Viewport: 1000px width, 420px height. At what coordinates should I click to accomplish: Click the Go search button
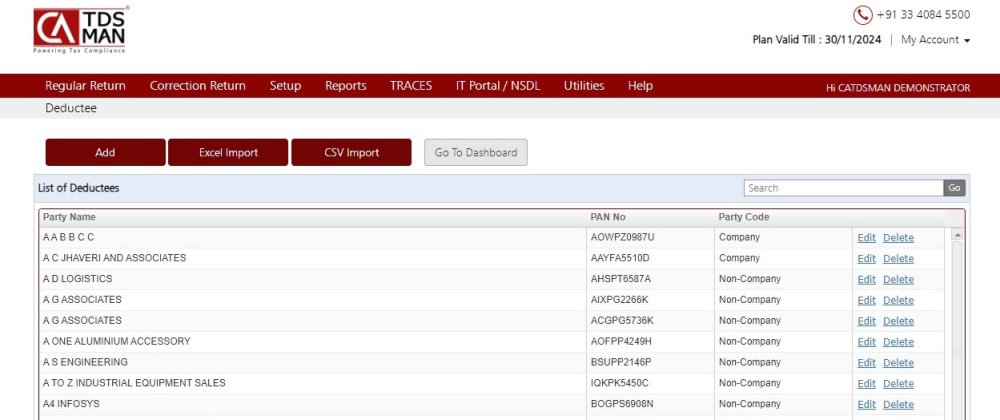coord(955,188)
